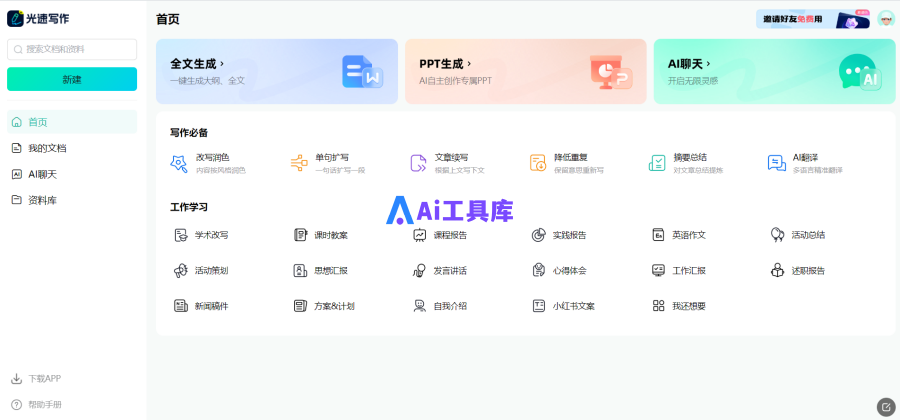This screenshot has width=900, height=420.
Task: Open 资料库 in the sidebar
Action: [x=72, y=200]
